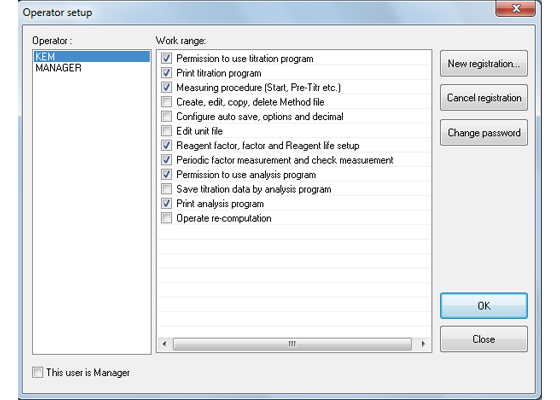
Task: Uncheck Permission to use titration program
Action: pos(166,58)
